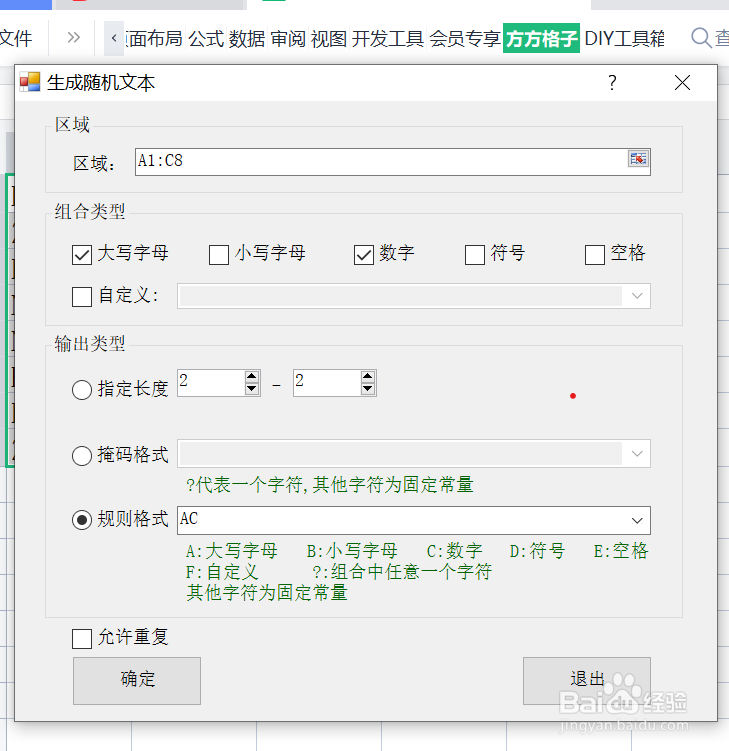This screenshot has width=729, height=751.
Task: Switch to the 审阅 tab
Action: tap(288, 38)
